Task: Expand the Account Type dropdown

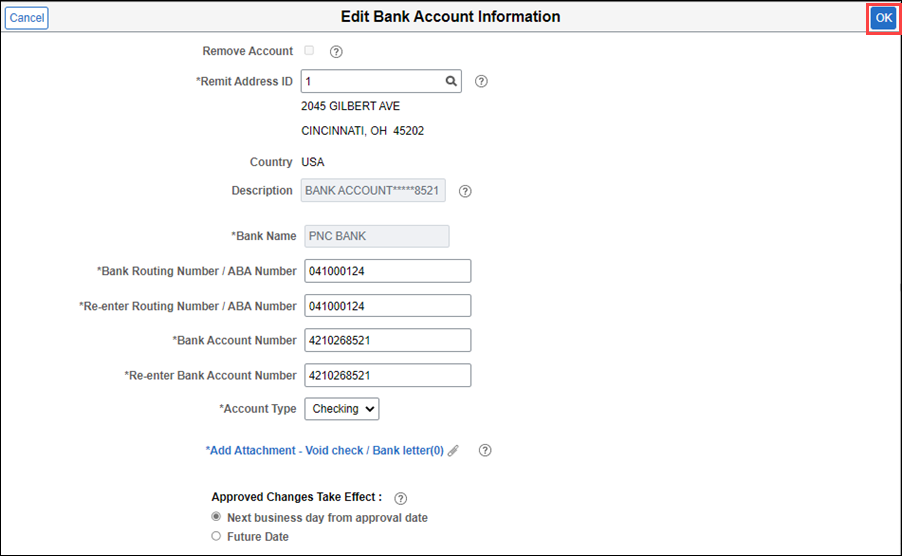Action: [342, 409]
